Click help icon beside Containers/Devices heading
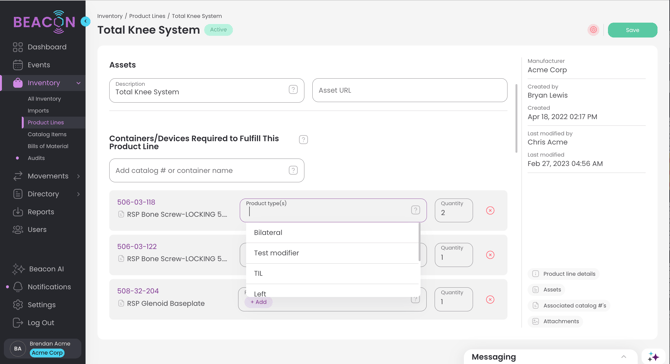Image resolution: width=670 pixels, height=364 pixels. (303, 140)
